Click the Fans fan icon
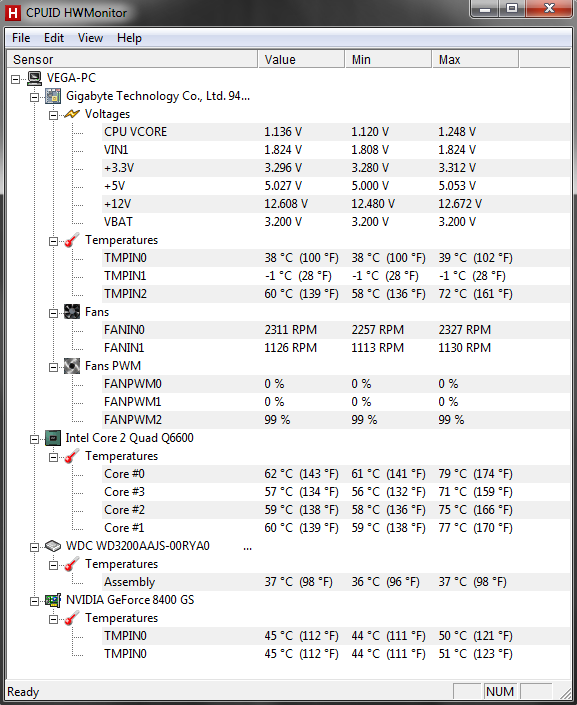 (72, 312)
